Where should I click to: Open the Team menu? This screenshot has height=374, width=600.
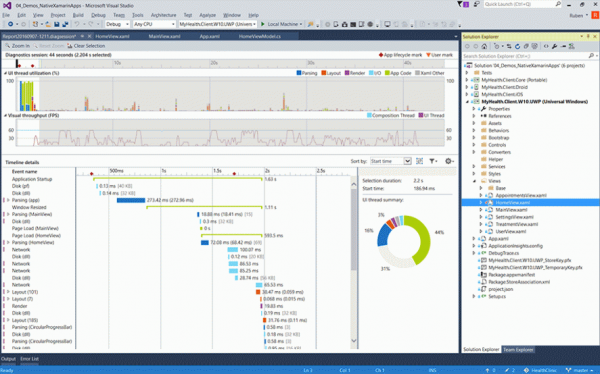[x=119, y=15]
